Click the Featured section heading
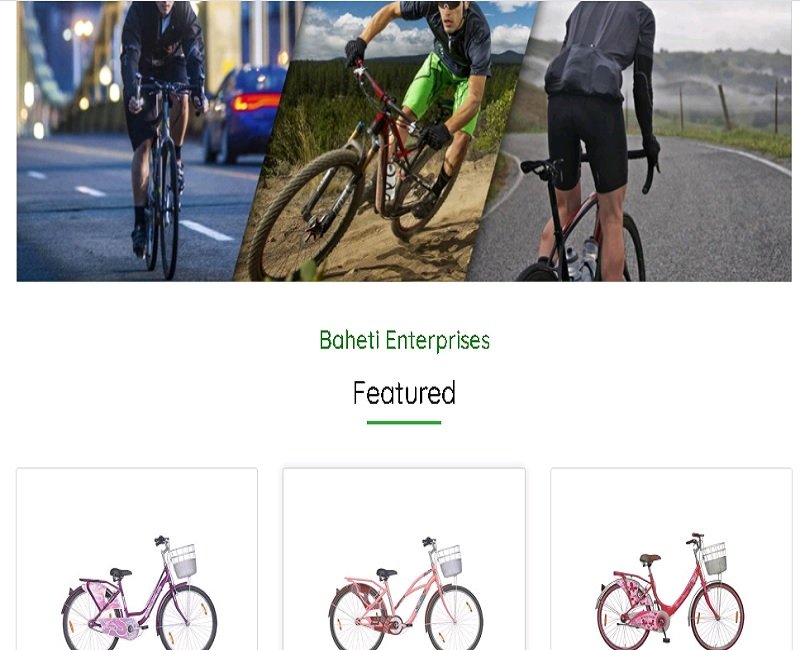 pos(404,393)
